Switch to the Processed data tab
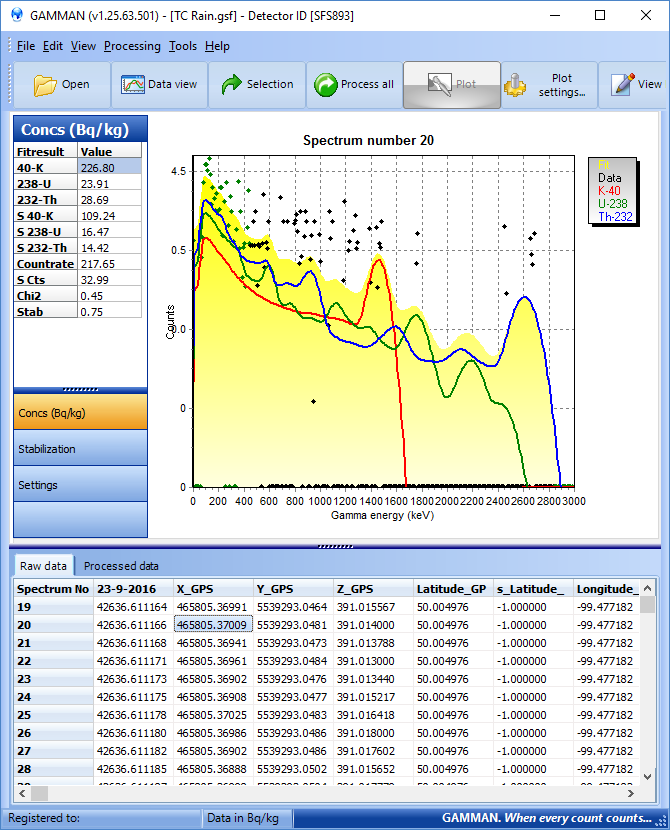 (x=121, y=566)
